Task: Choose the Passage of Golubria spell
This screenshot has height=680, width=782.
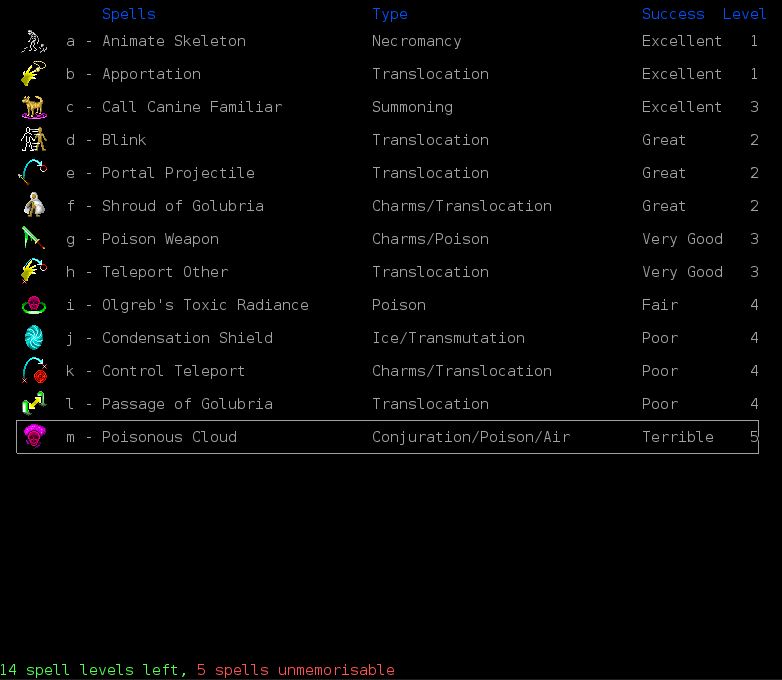Action: coord(187,404)
